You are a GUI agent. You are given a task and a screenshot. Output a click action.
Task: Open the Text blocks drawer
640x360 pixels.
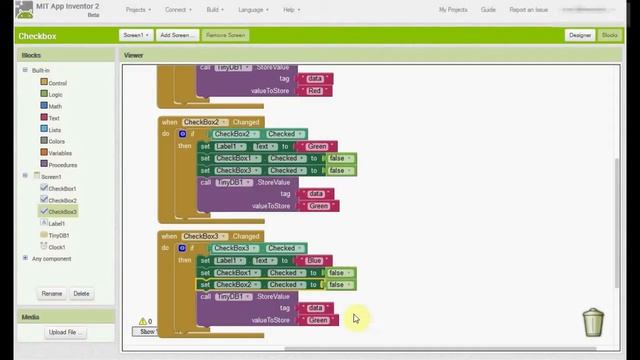[x=50, y=118]
